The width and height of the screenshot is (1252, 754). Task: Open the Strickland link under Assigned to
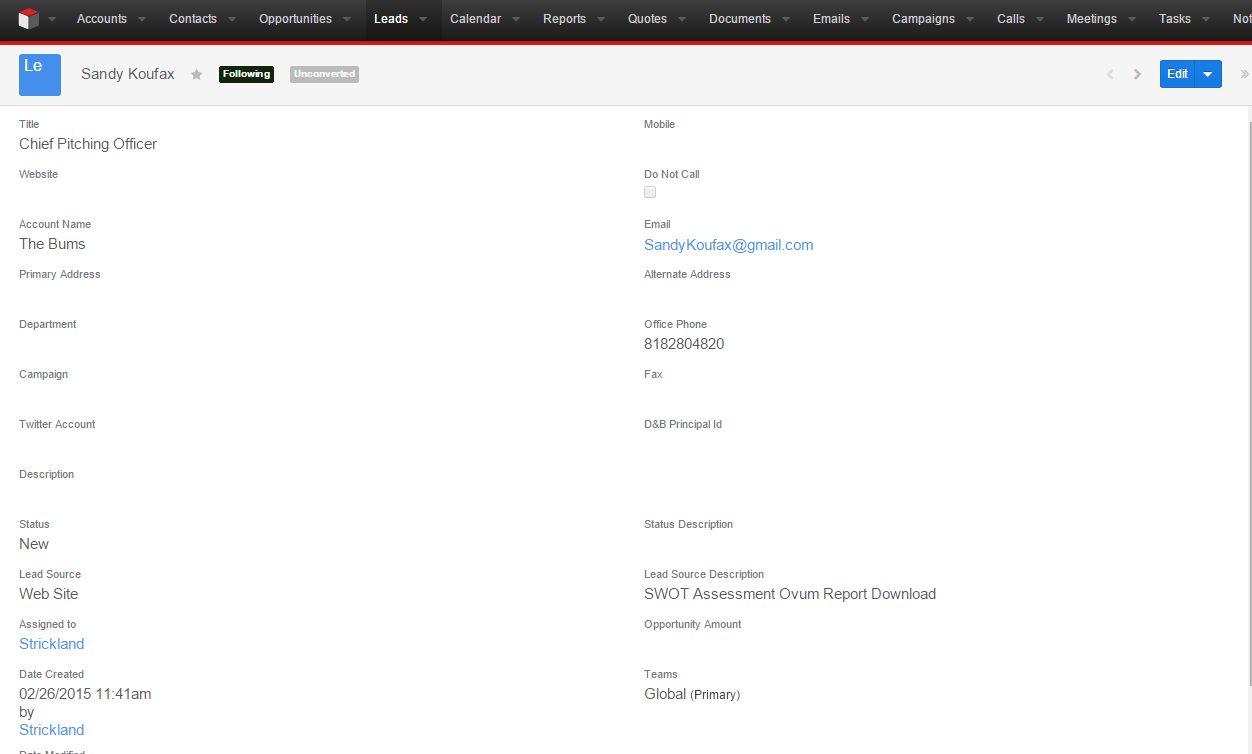(51, 644)
